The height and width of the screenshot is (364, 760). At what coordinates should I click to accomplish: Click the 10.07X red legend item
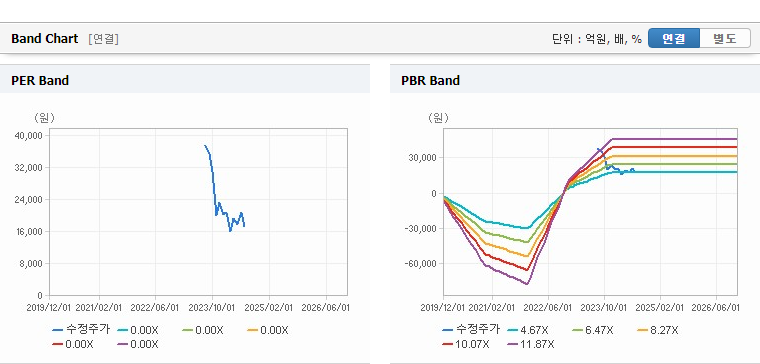tap(466, 345)
